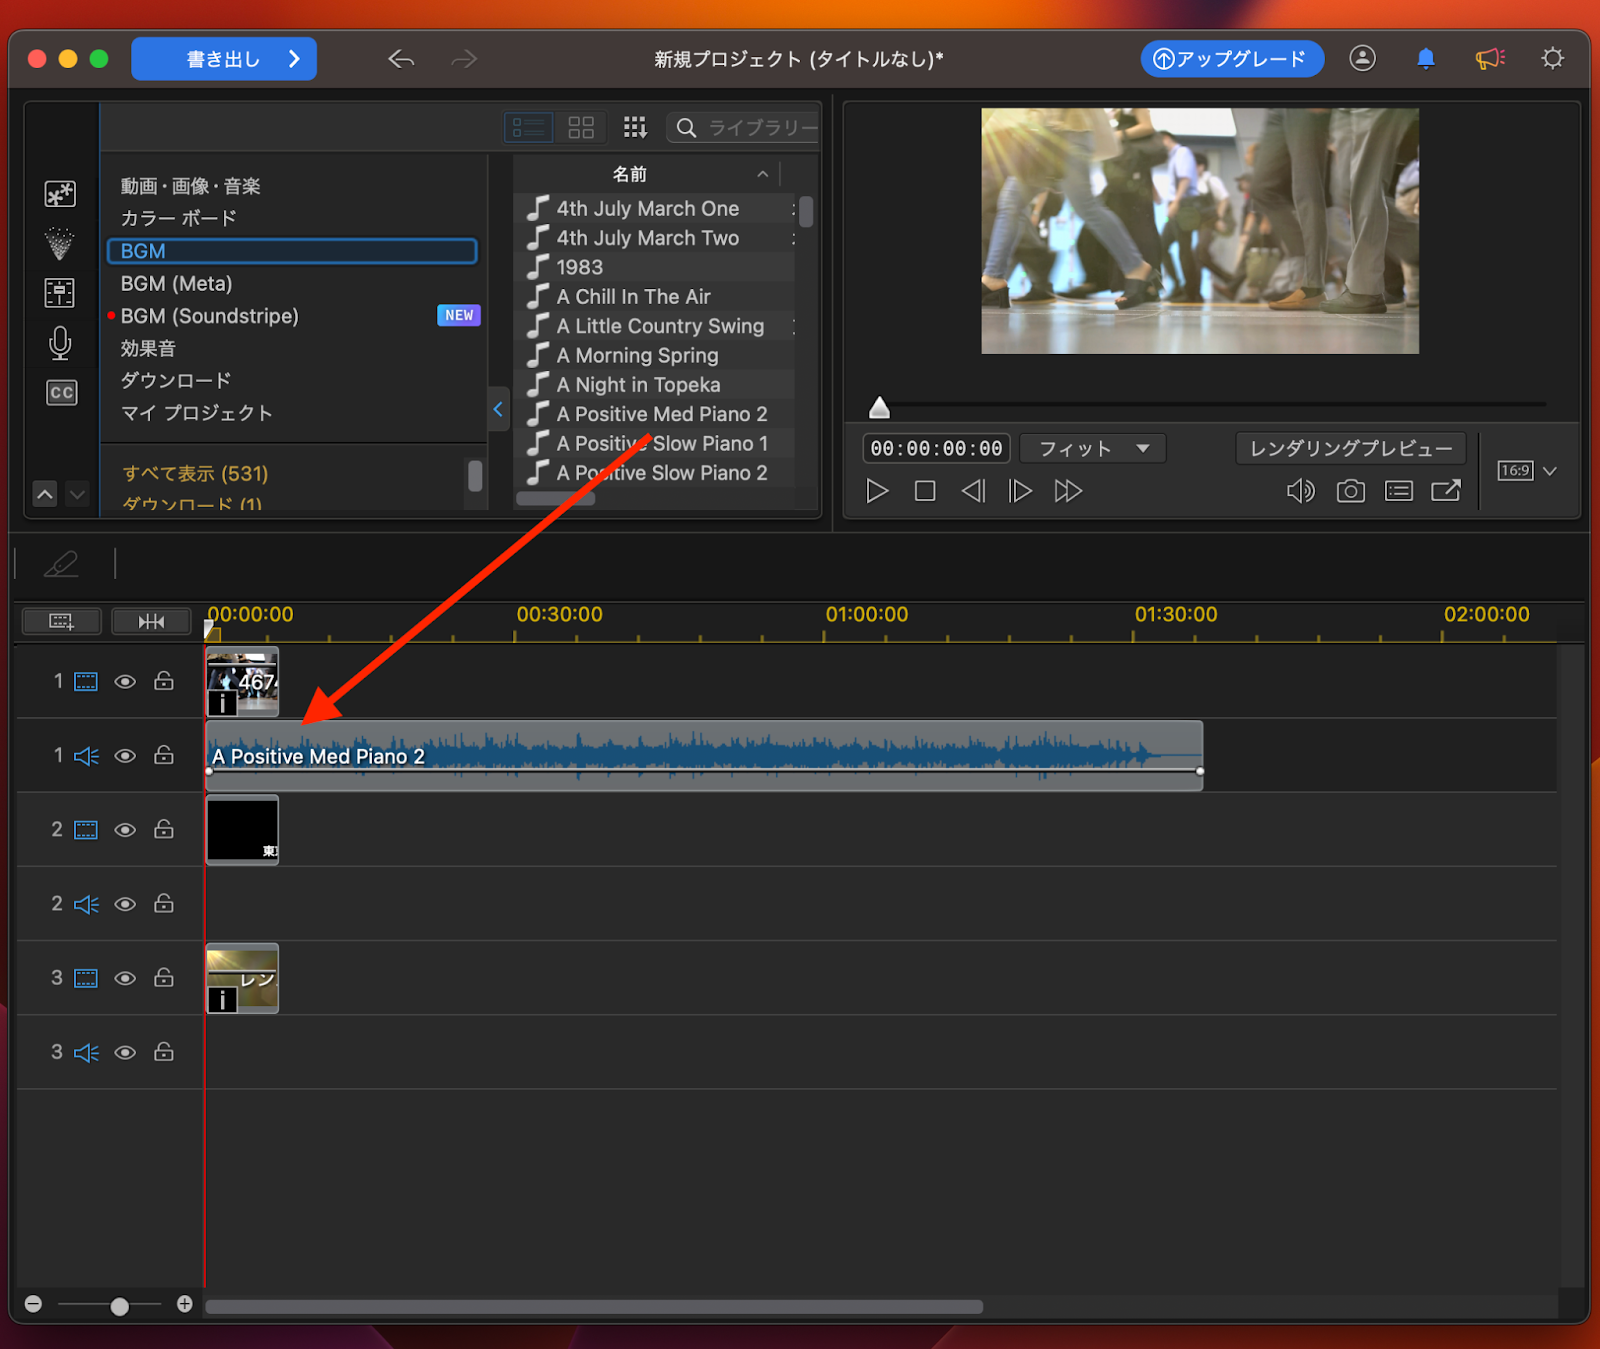Select BGM (Soundstripe) category
This screenshot has height=1349, width=1600.
[210, 316]
